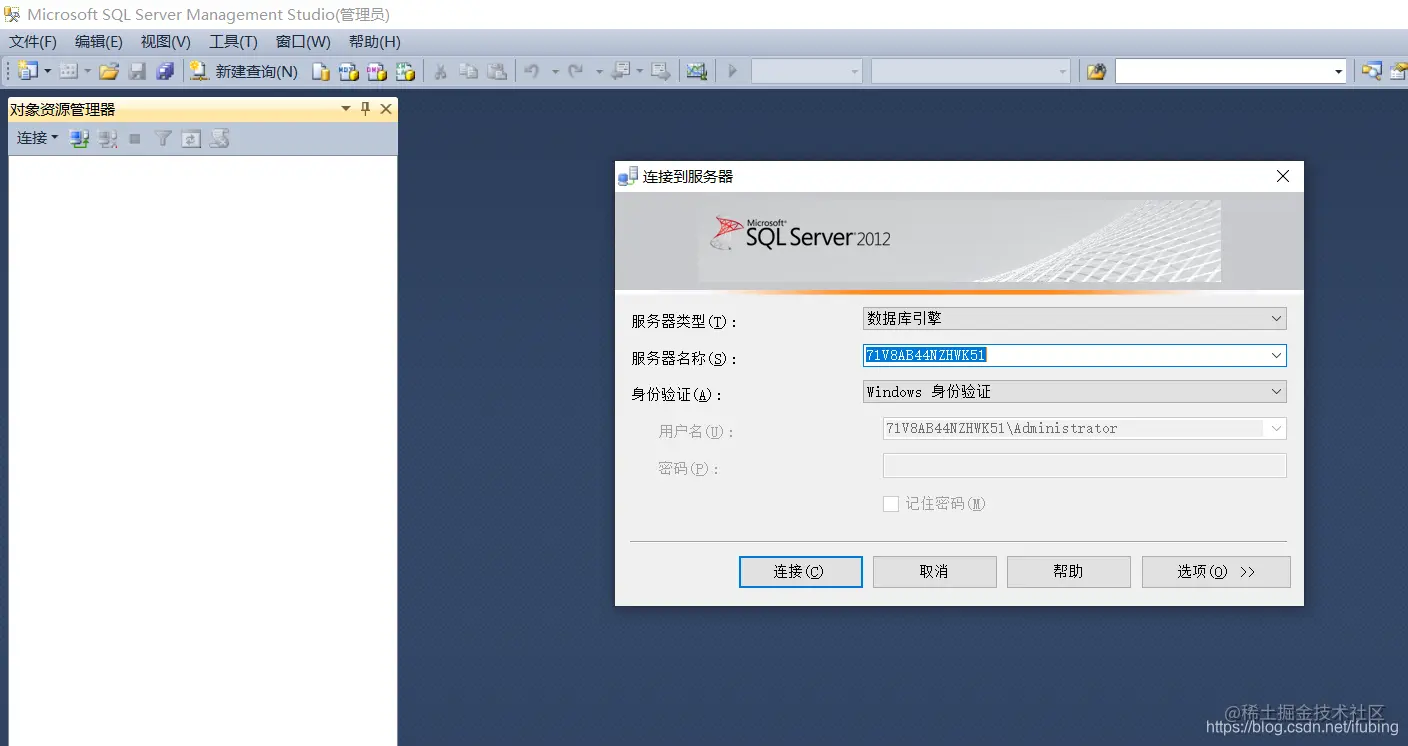Close the 对象资源管理器 panel
Viewport: 1408px width, 746px height.
[386, 109]
